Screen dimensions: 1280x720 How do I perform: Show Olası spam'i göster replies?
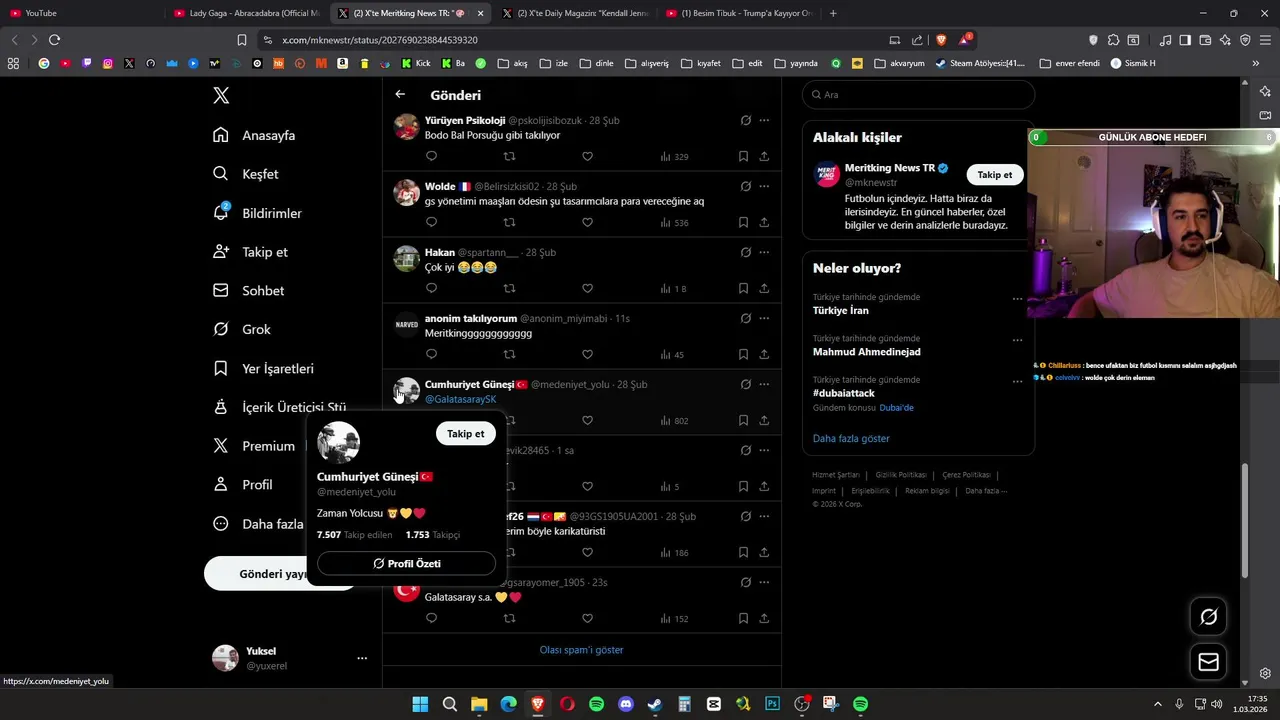(x=581, y=650)
